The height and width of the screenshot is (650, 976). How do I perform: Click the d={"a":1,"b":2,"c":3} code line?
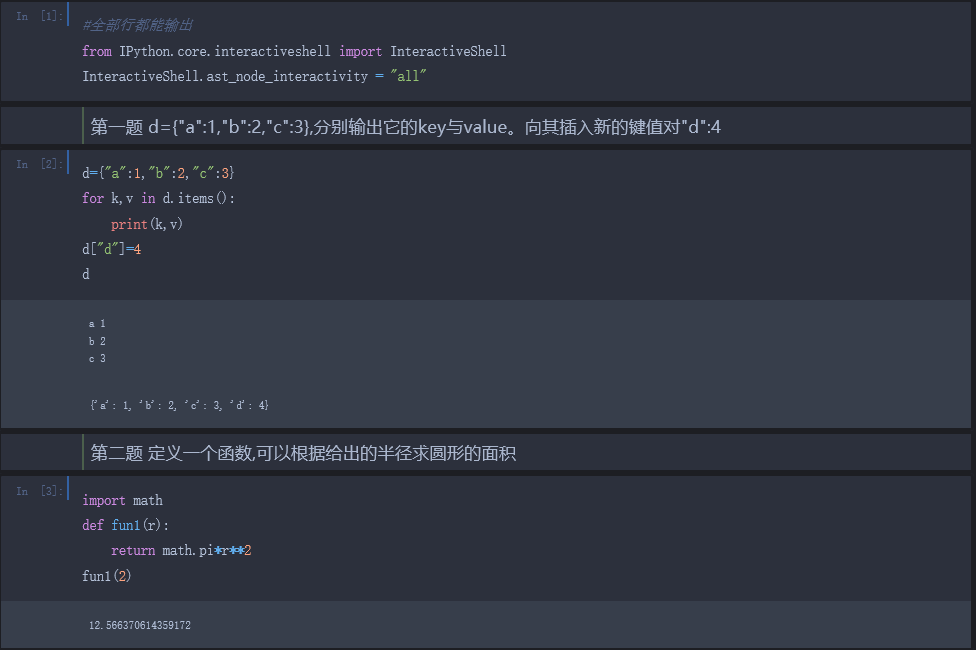158,173
